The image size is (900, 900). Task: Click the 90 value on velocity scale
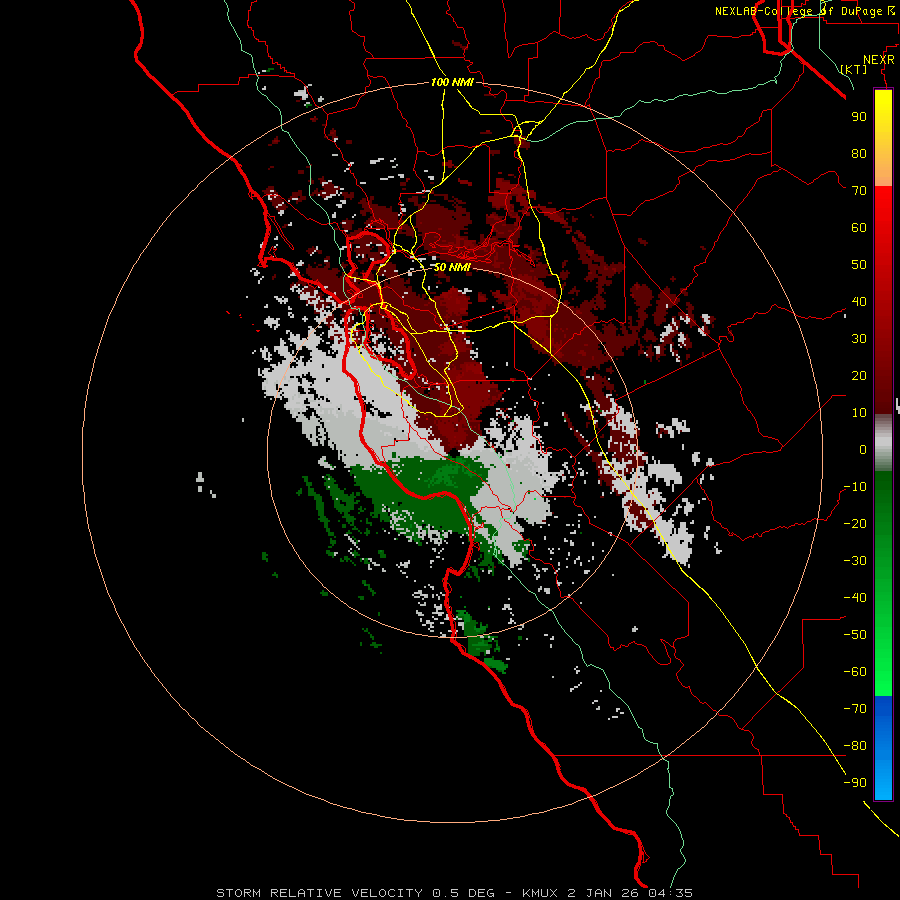pos(859,117)
